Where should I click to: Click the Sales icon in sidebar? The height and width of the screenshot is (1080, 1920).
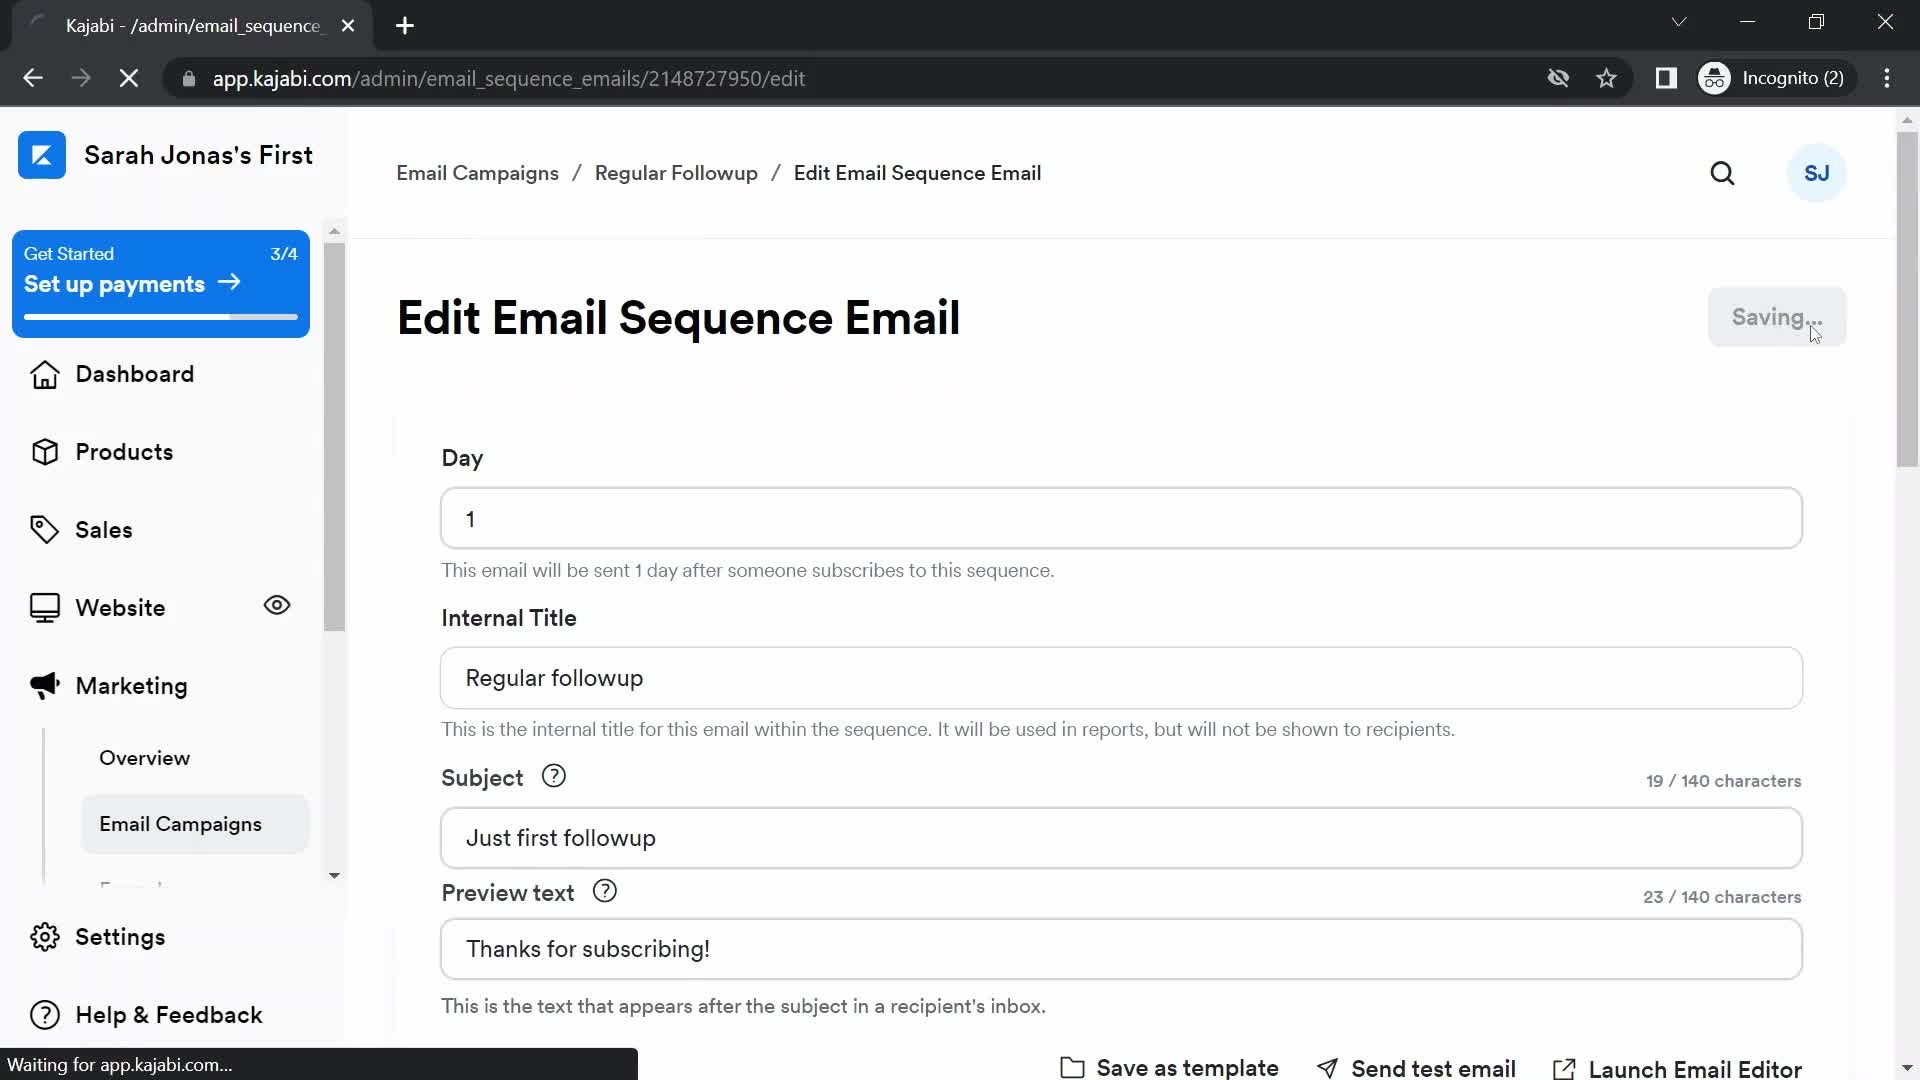46,529
